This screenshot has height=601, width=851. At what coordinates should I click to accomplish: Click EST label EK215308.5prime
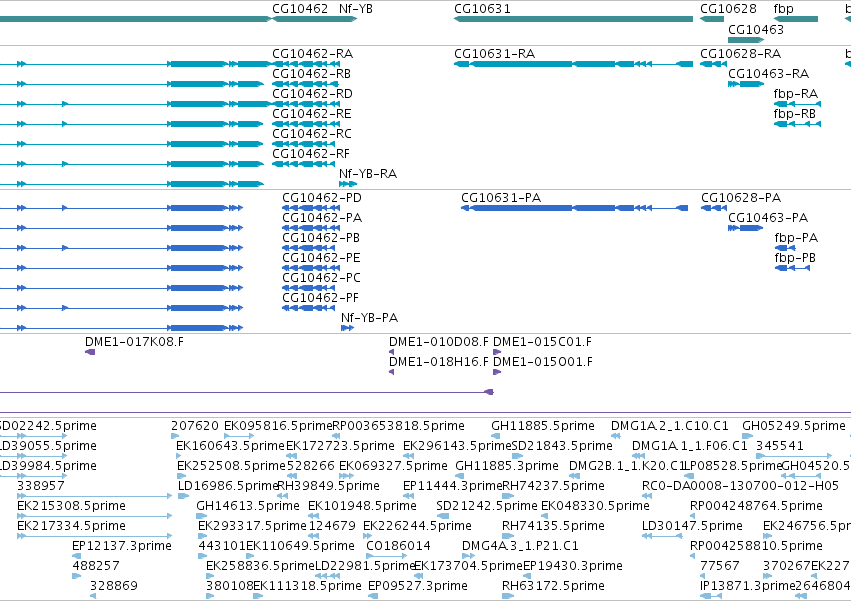coord(71,506)
